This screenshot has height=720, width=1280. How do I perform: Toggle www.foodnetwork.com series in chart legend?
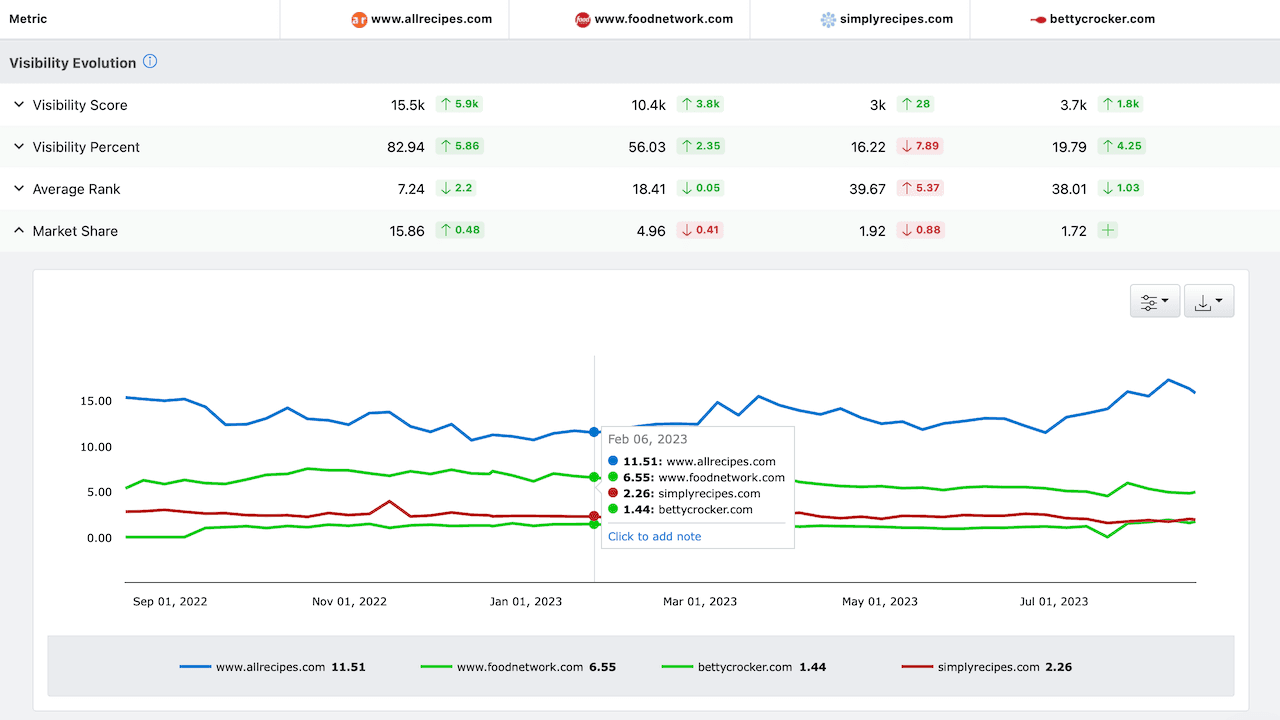point(518,666)
